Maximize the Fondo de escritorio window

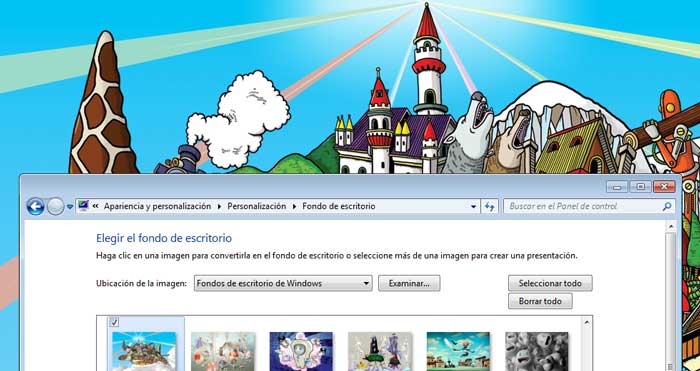pyautogui.click(x=641, y=187)
